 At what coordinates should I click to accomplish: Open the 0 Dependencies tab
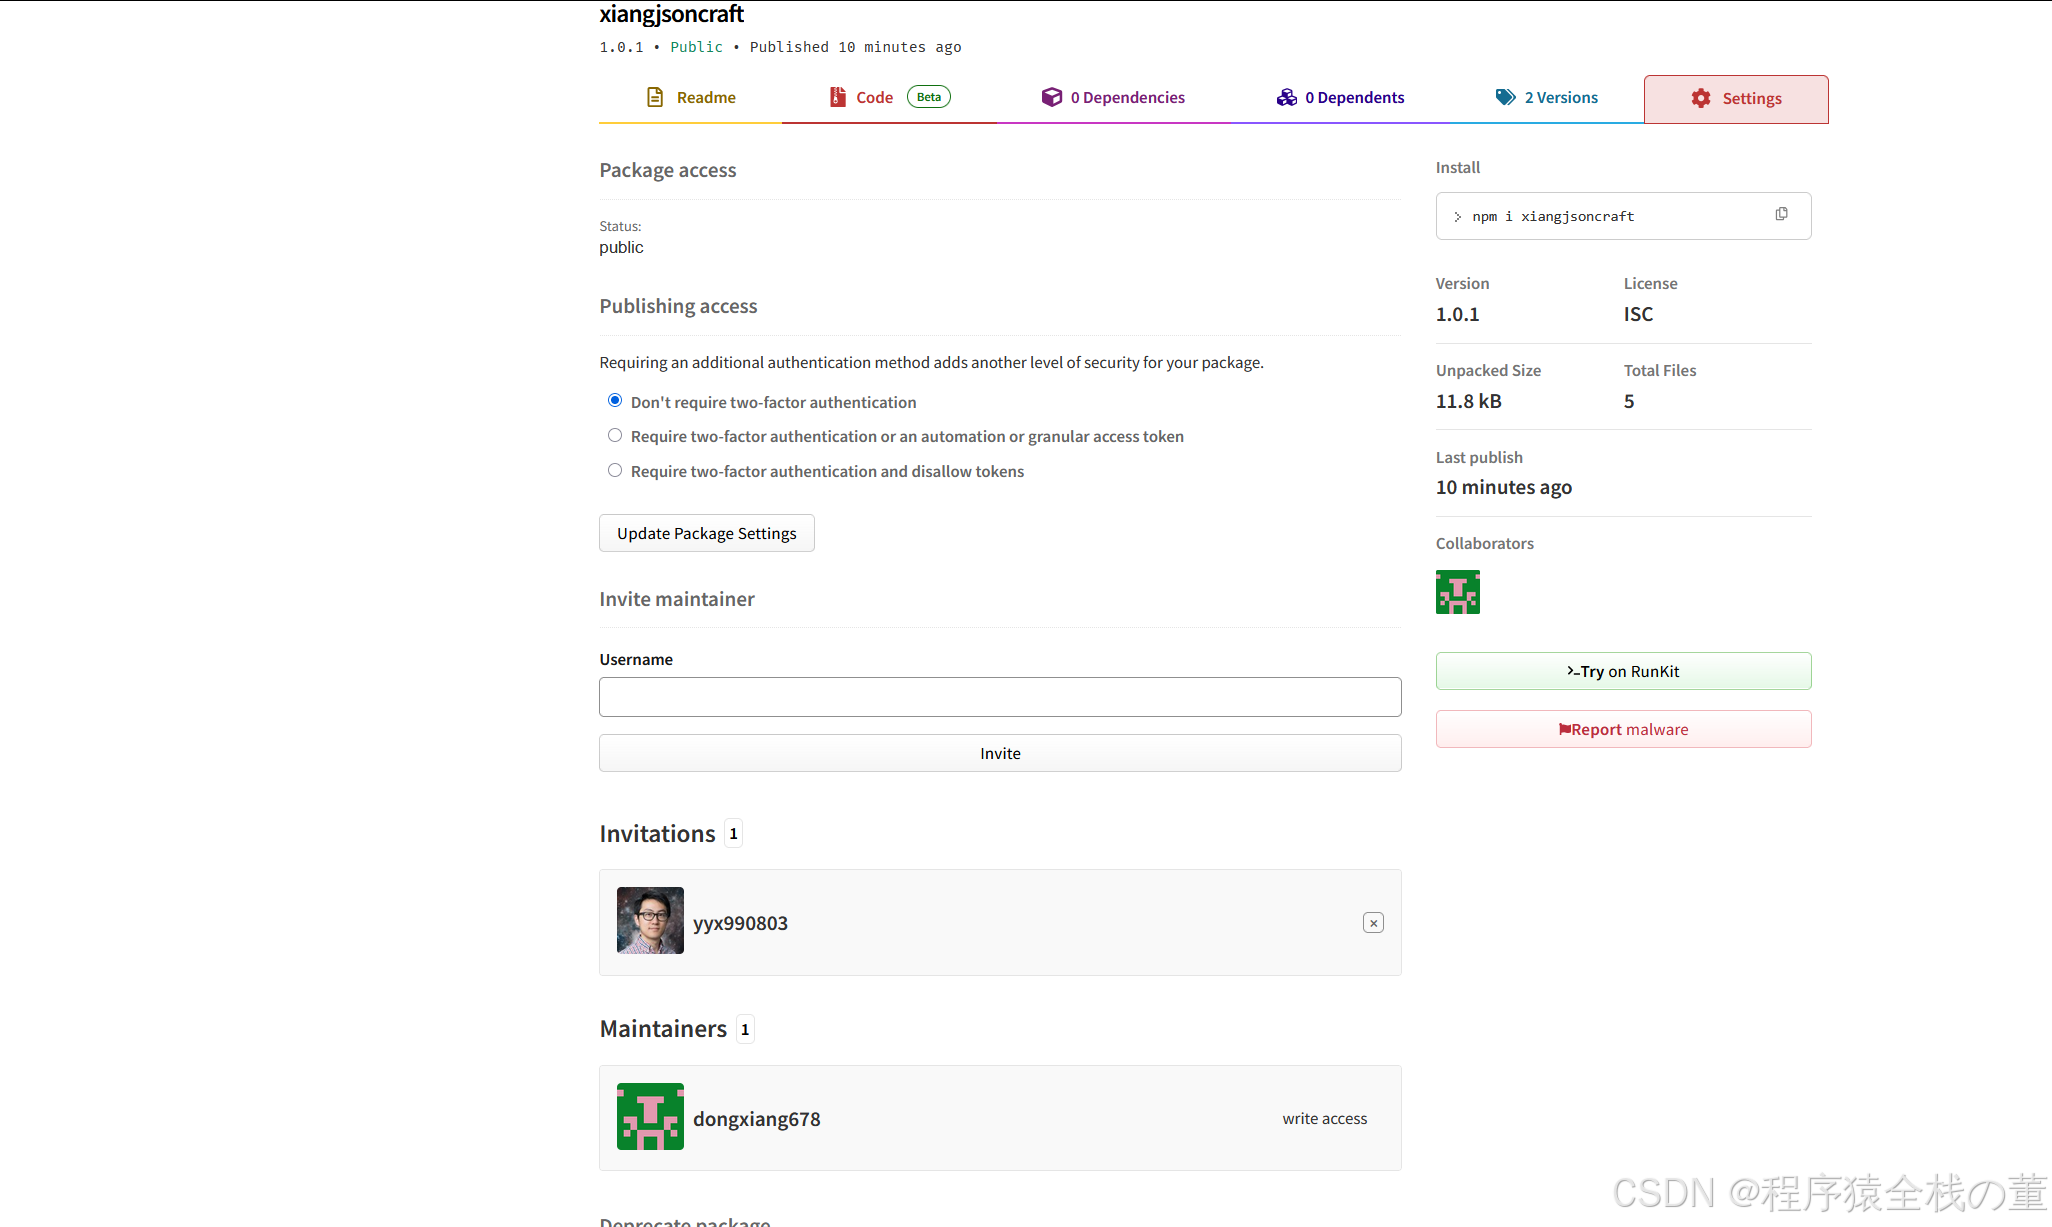[1112, 98]
